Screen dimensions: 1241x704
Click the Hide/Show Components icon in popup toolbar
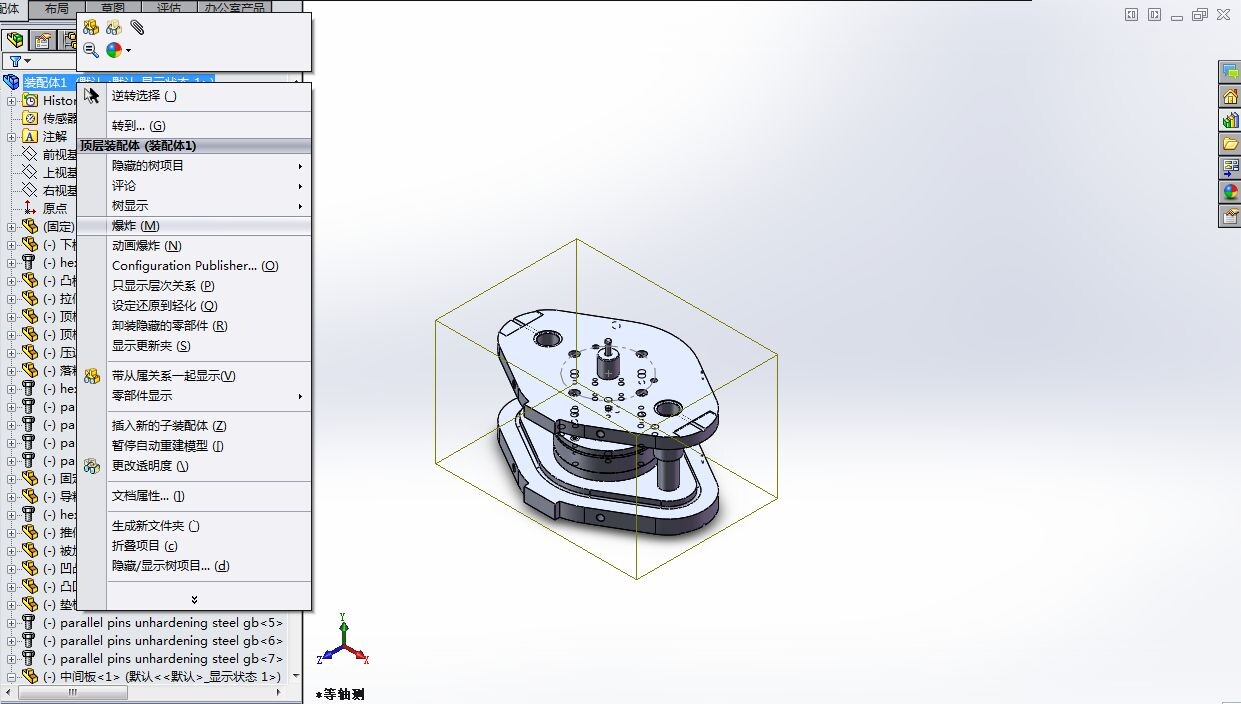point(91,28)
